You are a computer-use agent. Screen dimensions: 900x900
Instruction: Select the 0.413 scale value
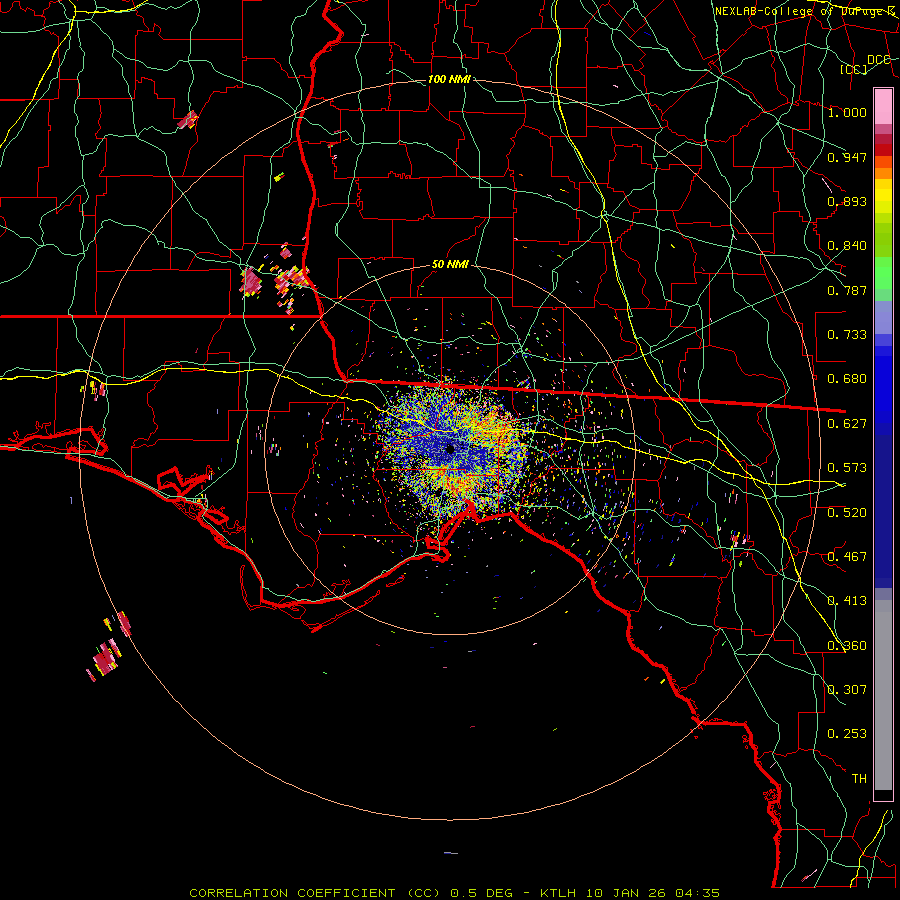(847, 601)
